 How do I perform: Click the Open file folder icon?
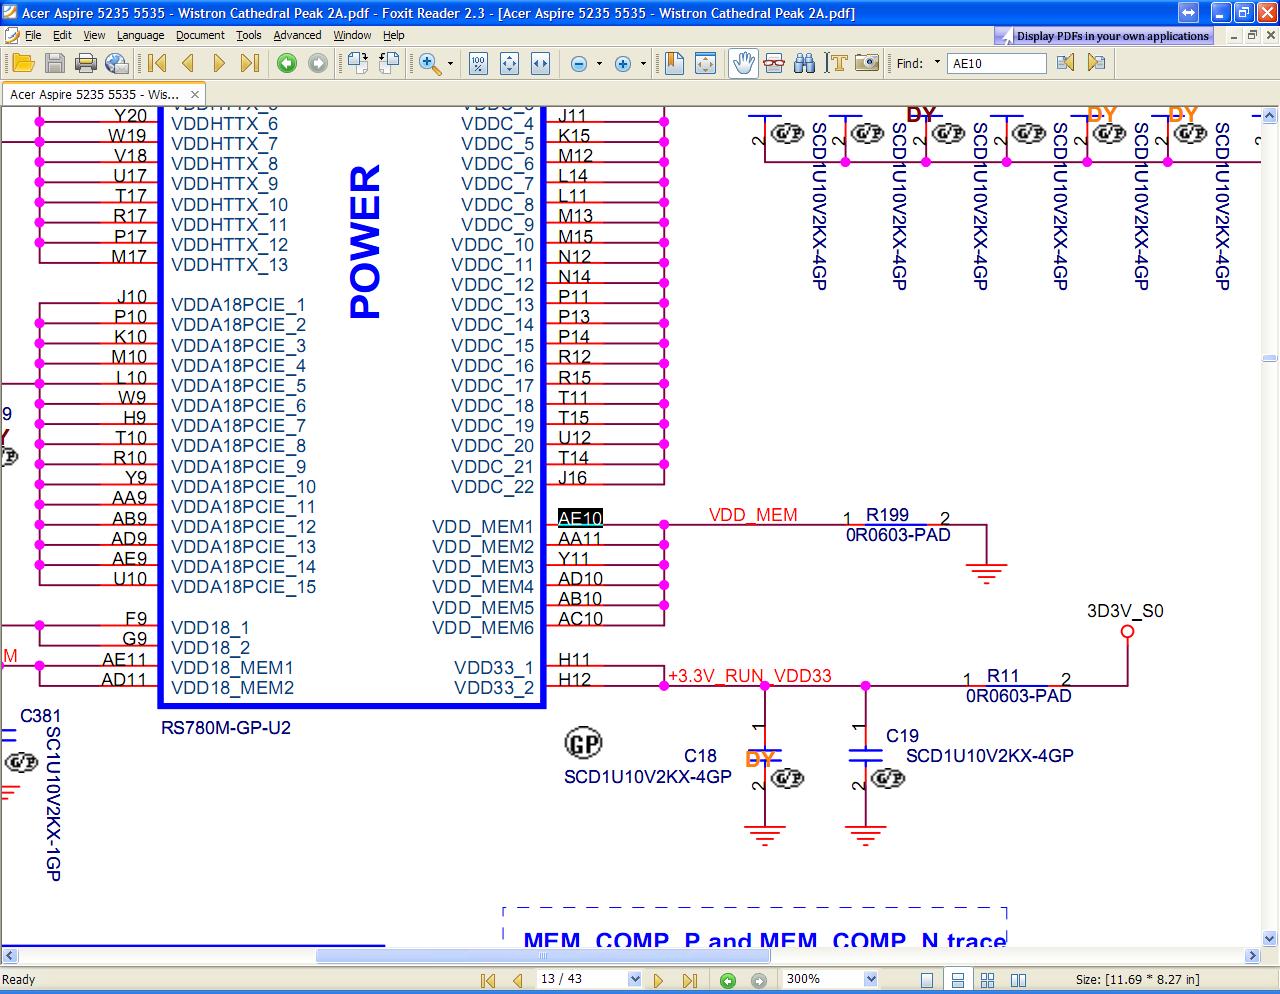click(x=23, y=63)
